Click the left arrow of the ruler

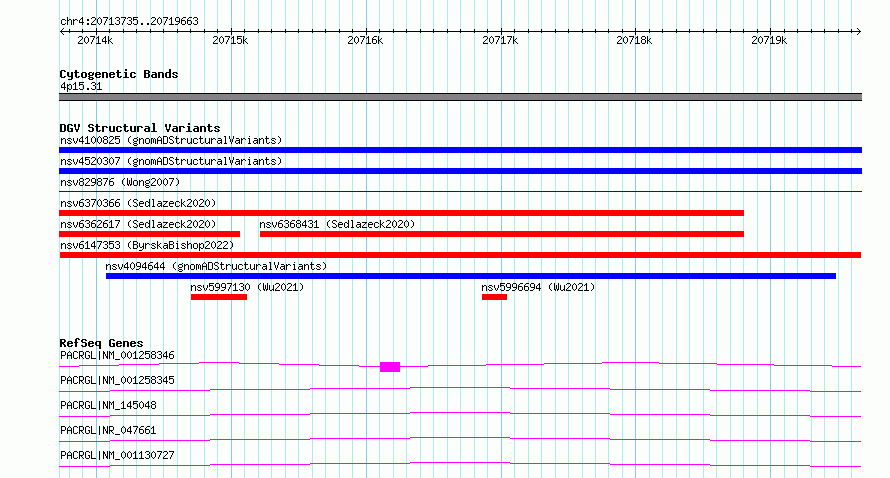[63, 32]
